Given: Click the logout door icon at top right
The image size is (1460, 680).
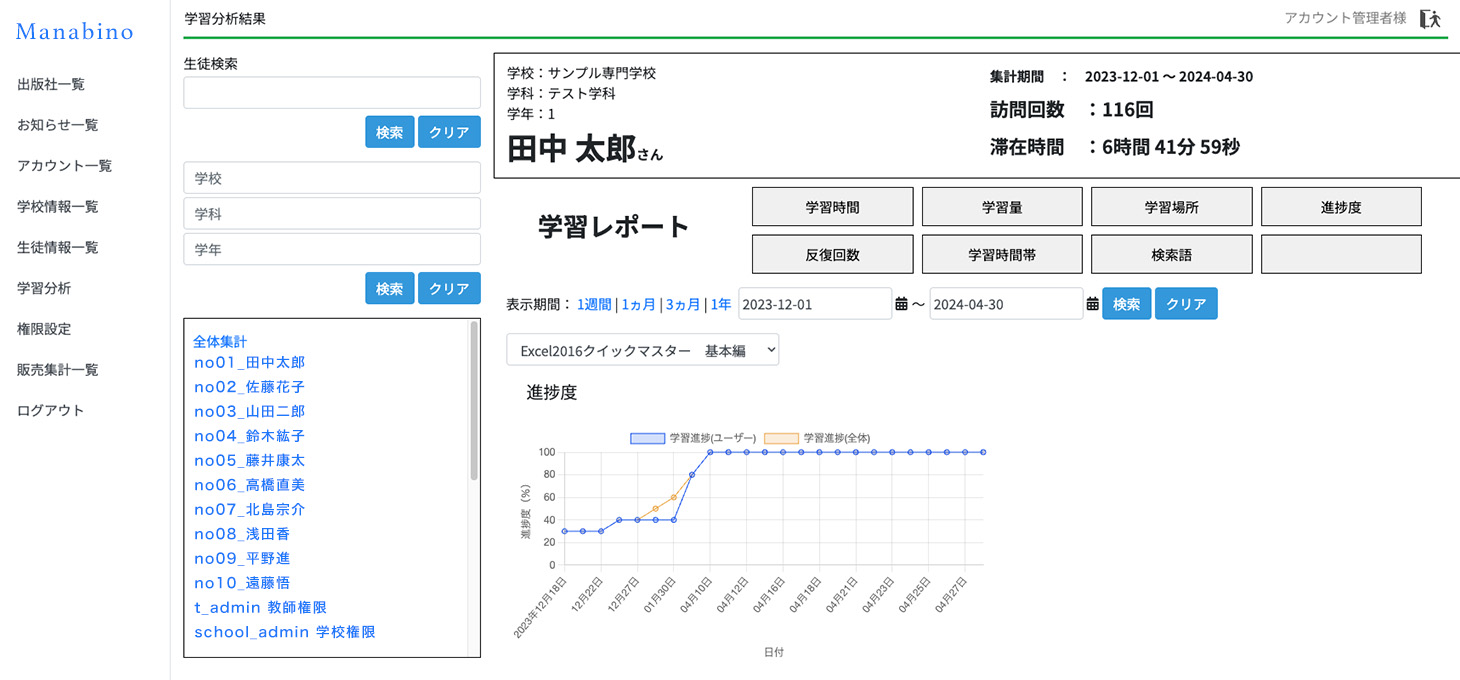Looking at the screenshot, I should pos(1430,18).
